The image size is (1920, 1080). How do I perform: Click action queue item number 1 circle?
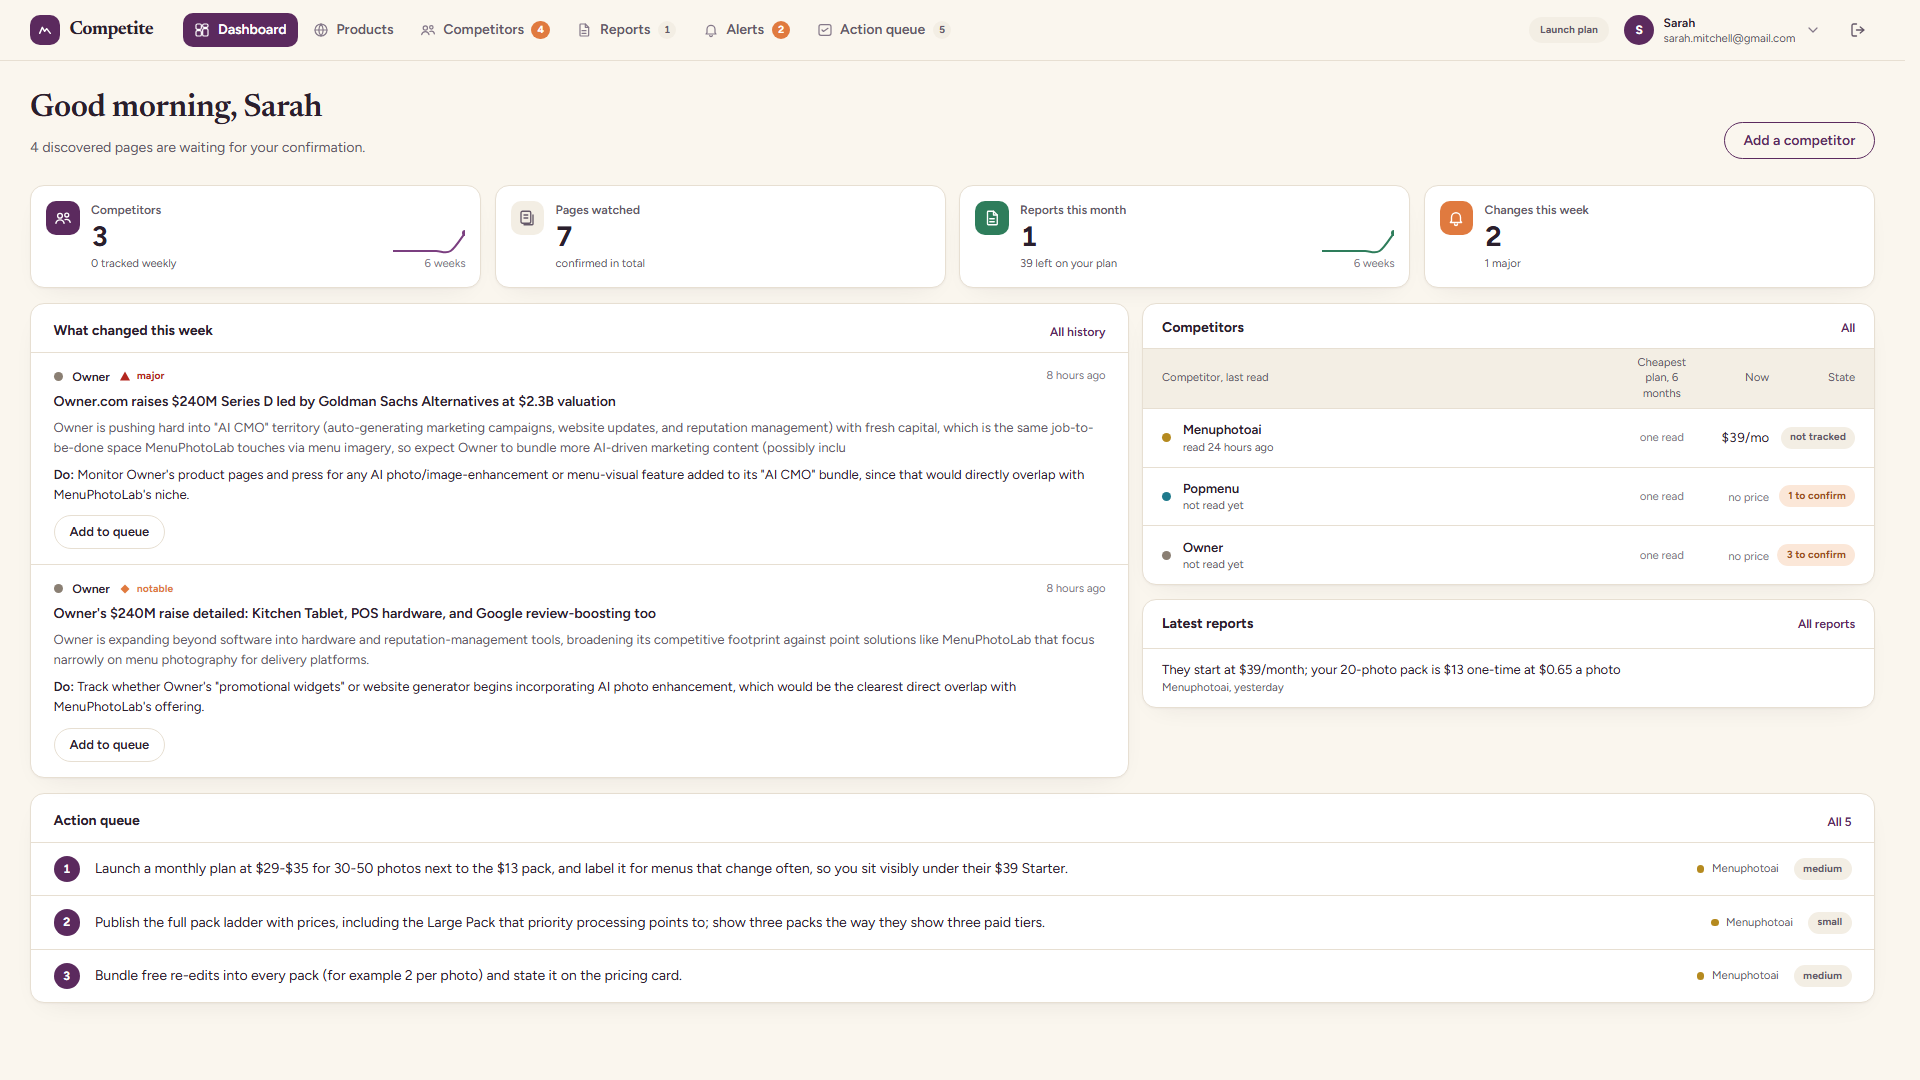(x=67, y=869)
